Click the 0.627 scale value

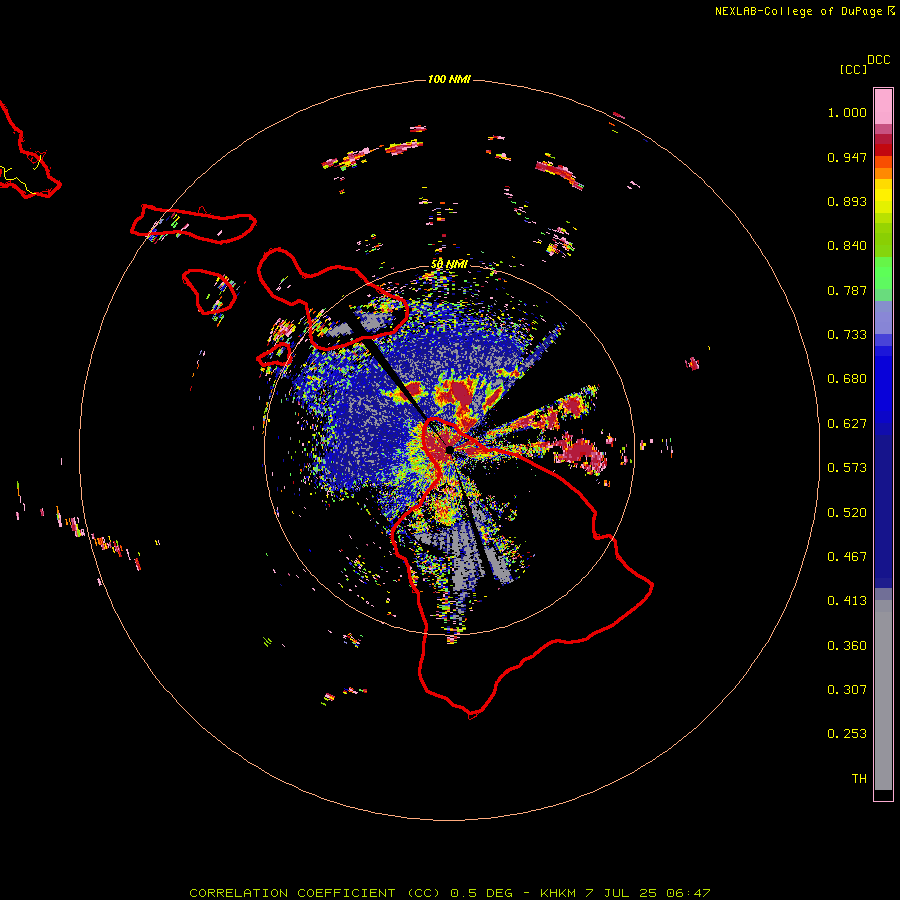pyautogui.click(x=847, y=424)
